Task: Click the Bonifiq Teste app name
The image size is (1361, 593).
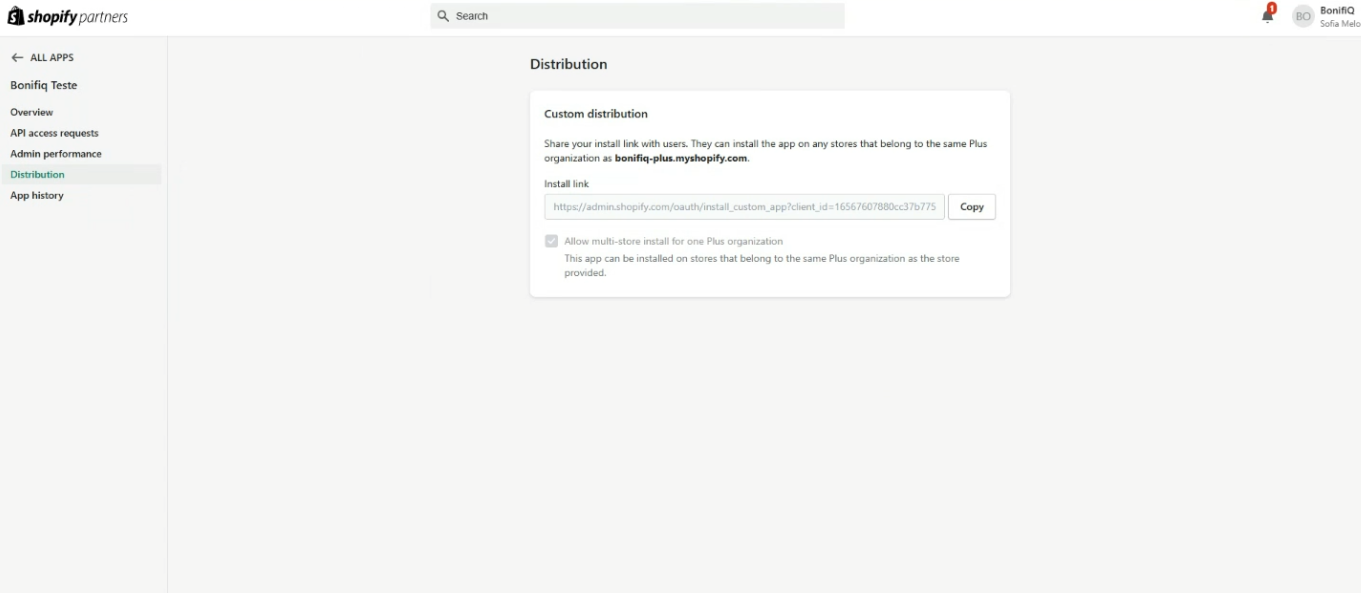Action: point(43,85)
